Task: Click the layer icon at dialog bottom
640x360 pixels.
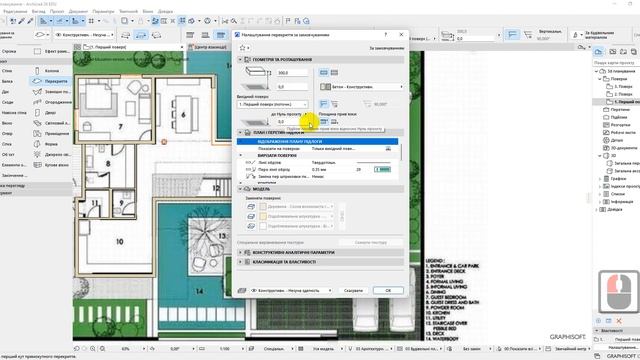Action: [x=242, y=291]
